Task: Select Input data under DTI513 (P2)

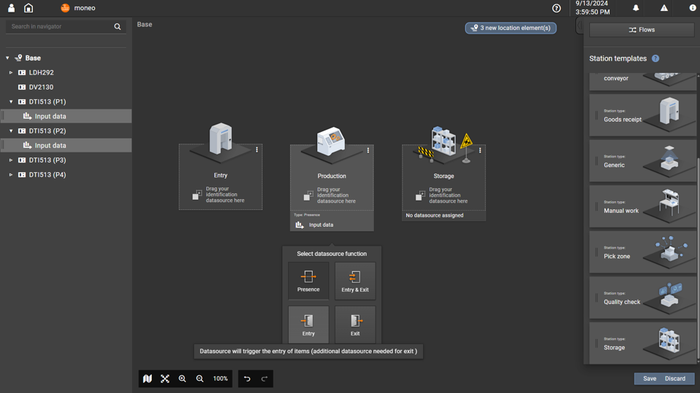Action: (x=66, y=145)
